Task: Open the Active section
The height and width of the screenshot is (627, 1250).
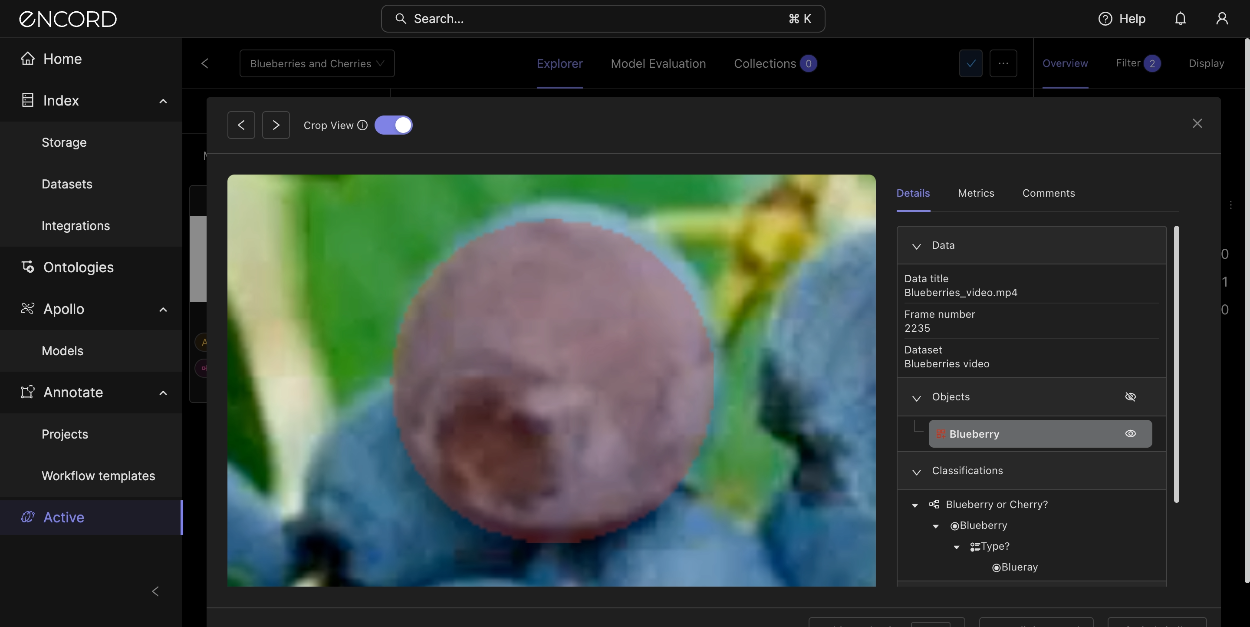Action: [91, 517]
